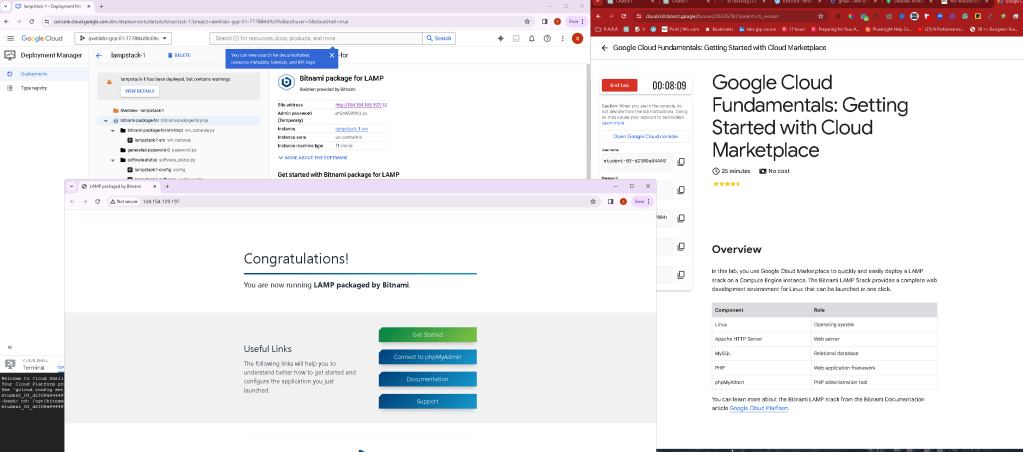Dismiss the blue search tip popup
The width and height of the screenshot is (1023, 452).
[x=331, y=55]
